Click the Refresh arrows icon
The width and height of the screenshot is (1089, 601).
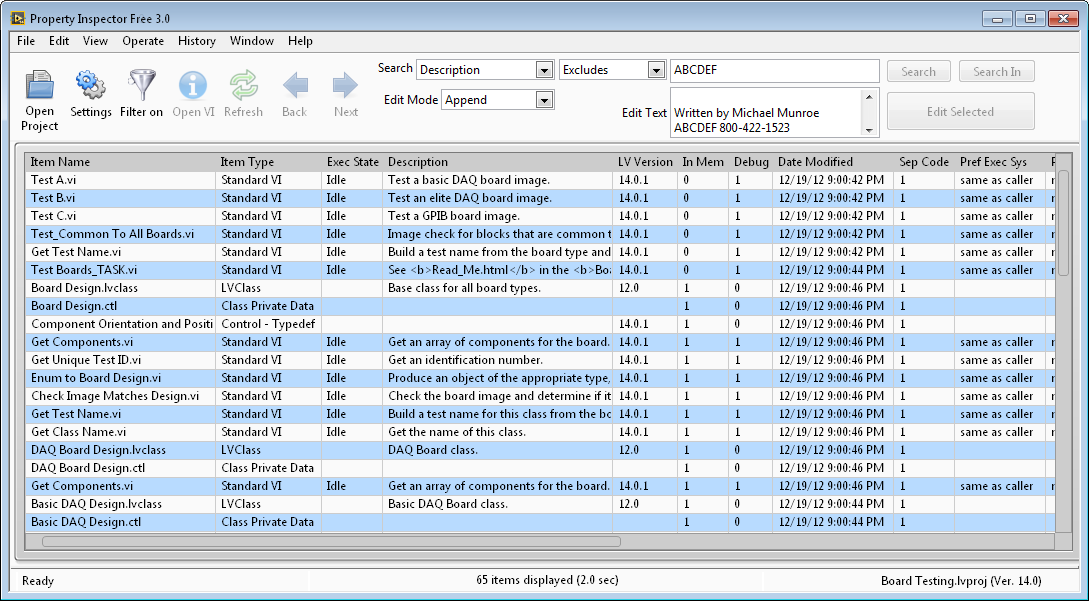pos(243,86)
